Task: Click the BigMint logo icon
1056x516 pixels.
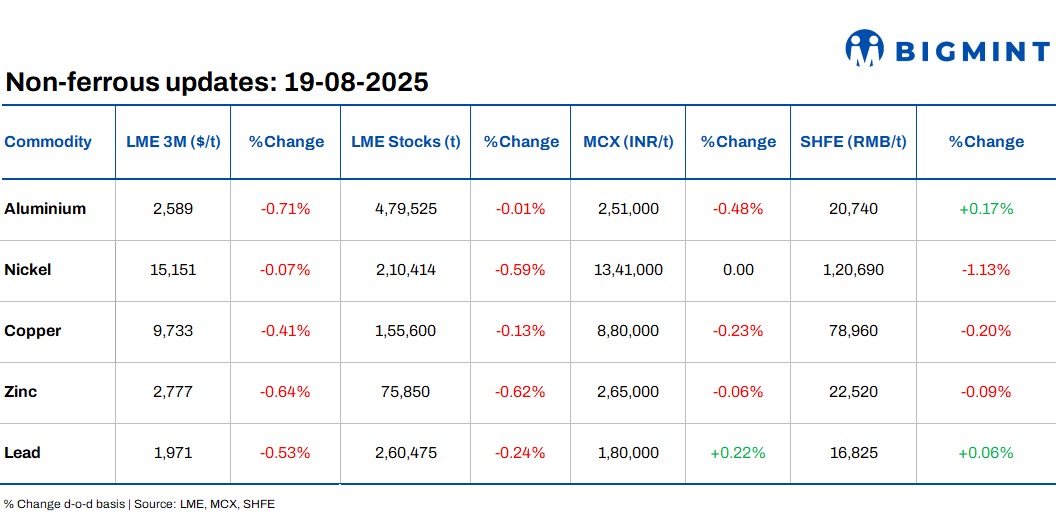Action: pyautogui.click(x=865, y=48)
